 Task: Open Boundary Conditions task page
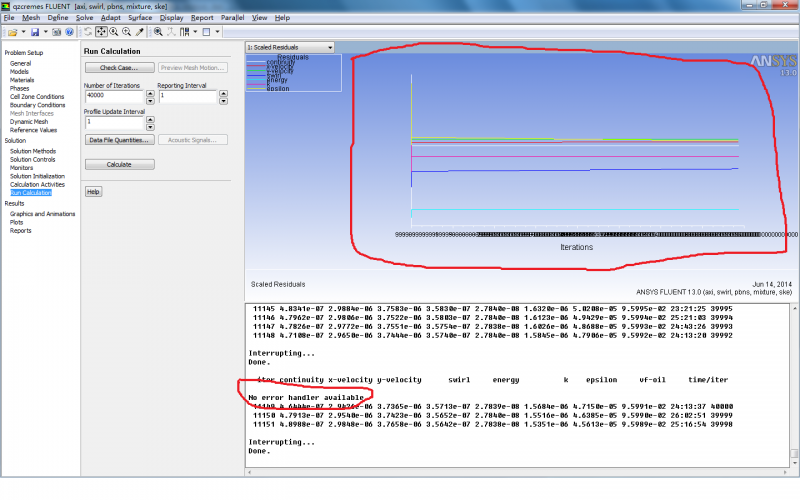[38, 105]
